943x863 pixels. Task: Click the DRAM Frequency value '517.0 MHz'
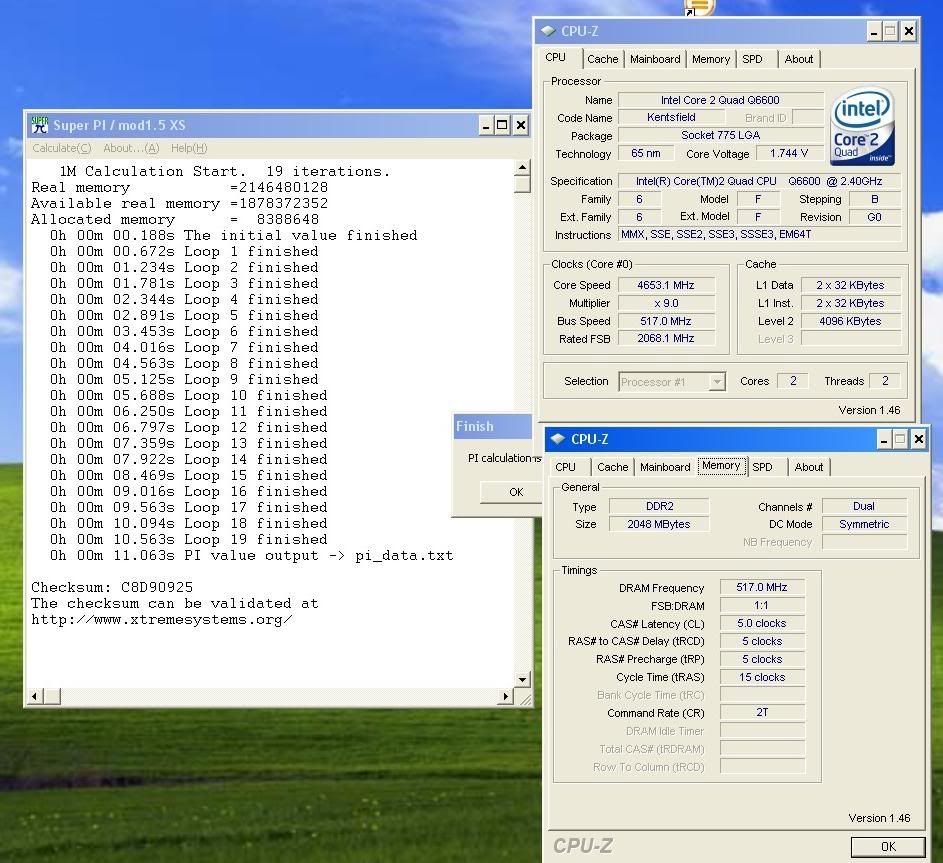coord(762,588)
